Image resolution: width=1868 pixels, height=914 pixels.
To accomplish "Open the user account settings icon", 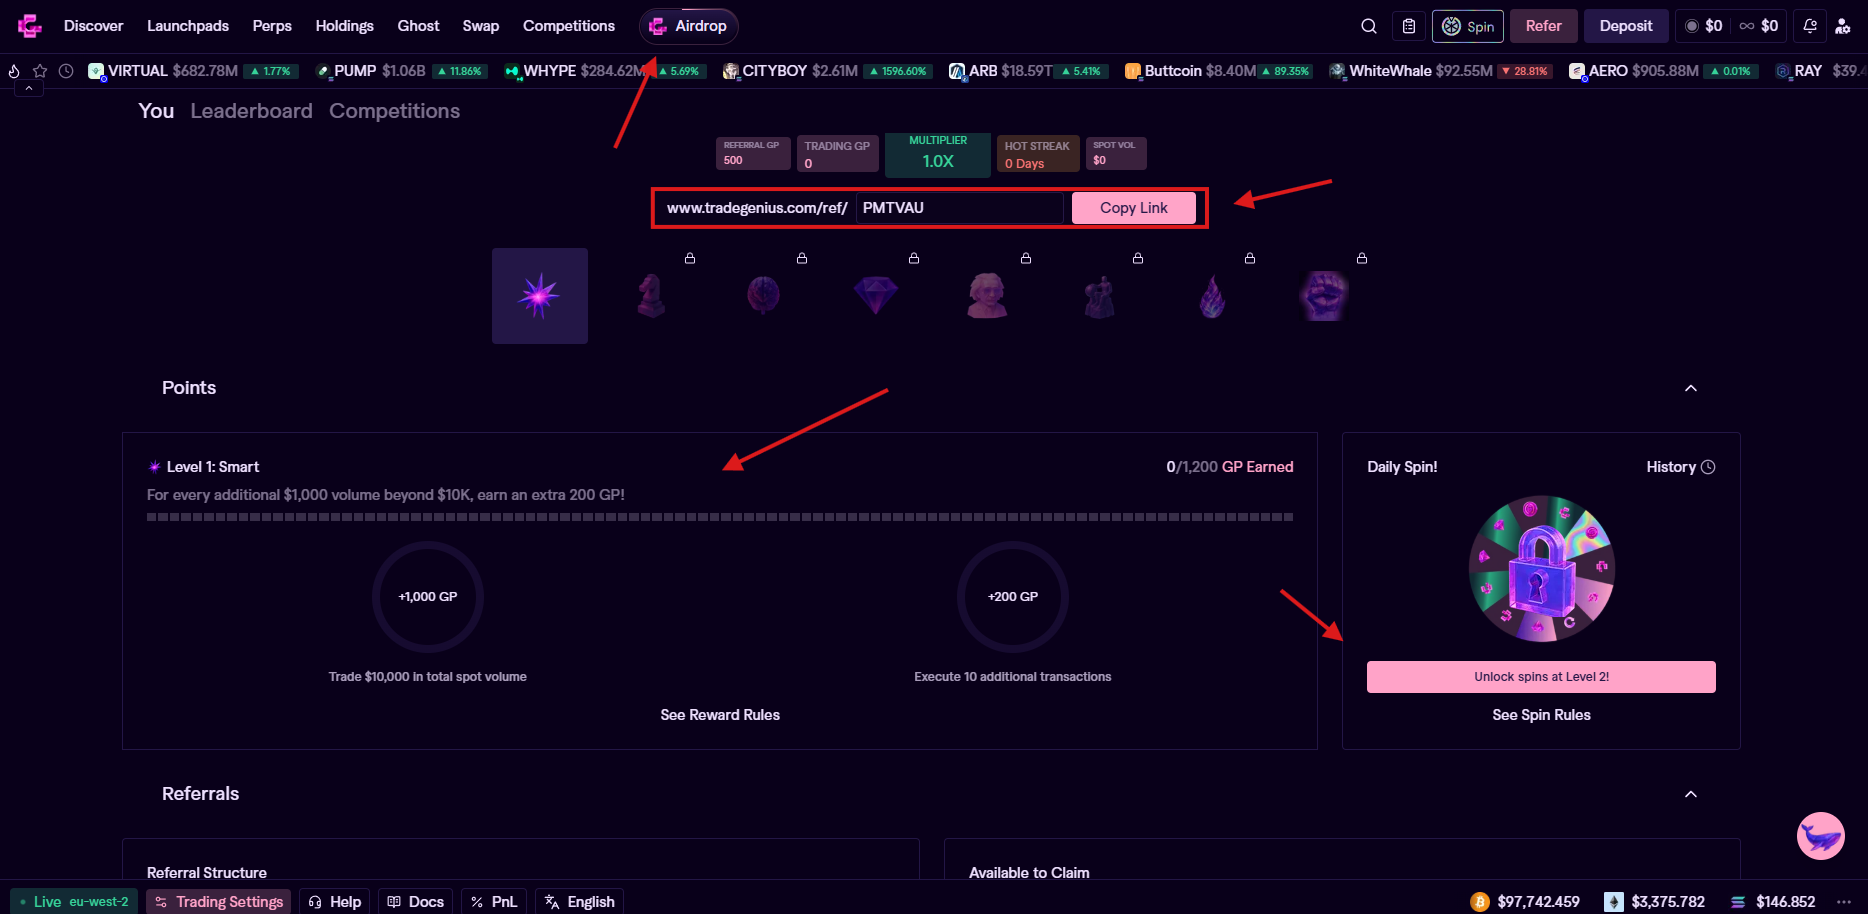I will point(1843,26).
